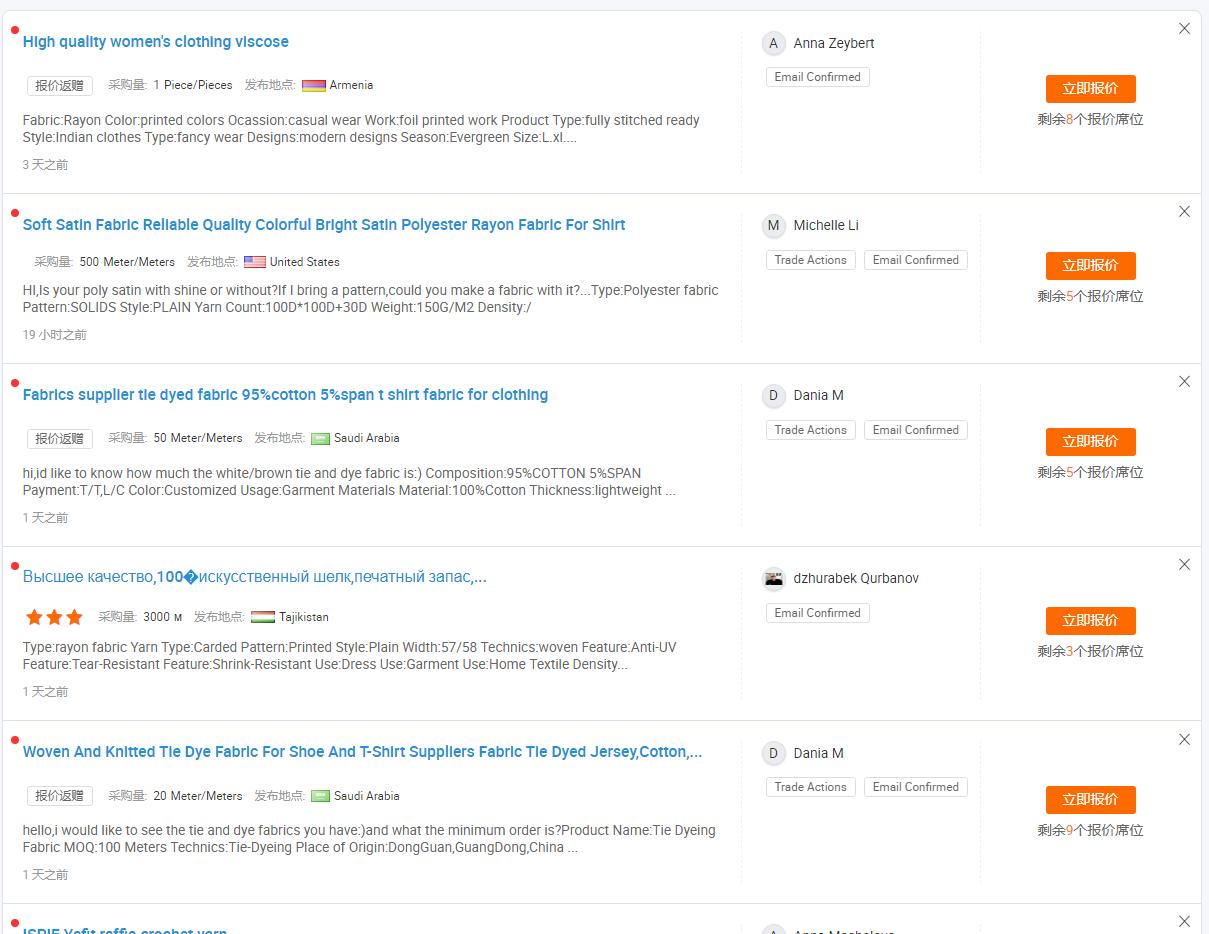The height and width of the screenshot is (934, 1209).
Task: Click the three-star rating on Tajikistan listing
Action: tap(54, 617)
